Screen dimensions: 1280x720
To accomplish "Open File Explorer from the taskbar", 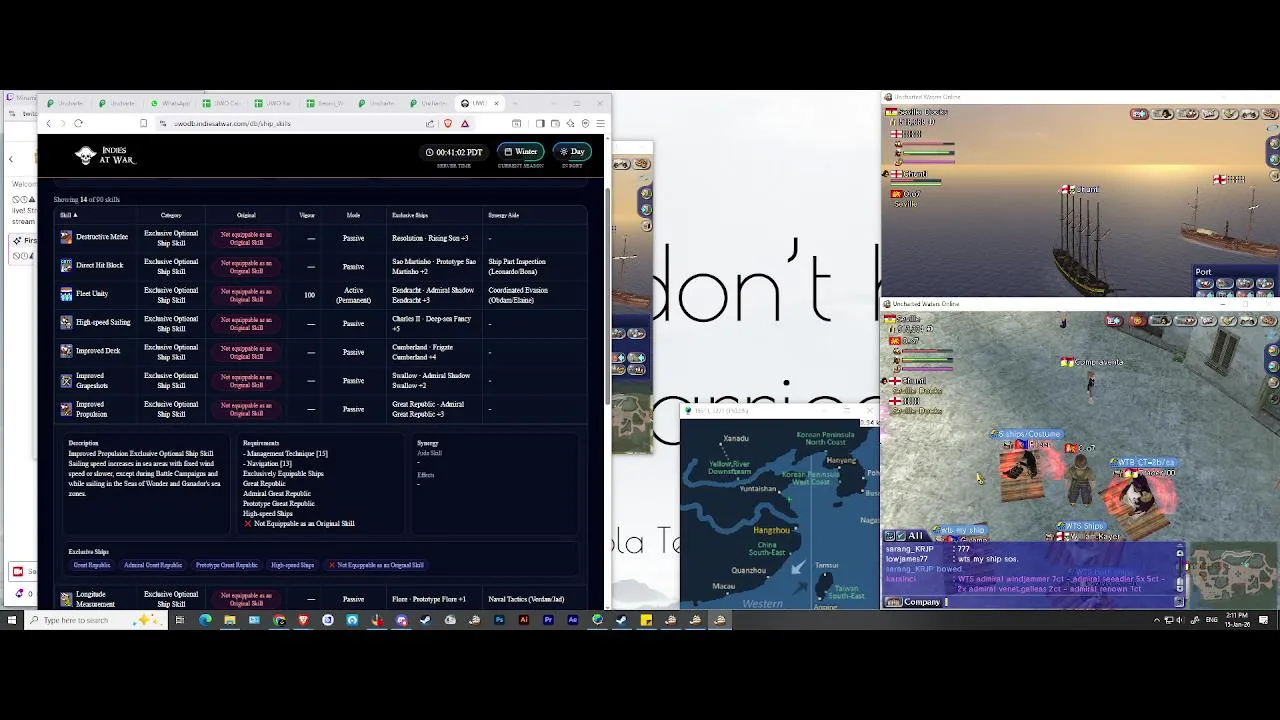I will coord(230,620).
